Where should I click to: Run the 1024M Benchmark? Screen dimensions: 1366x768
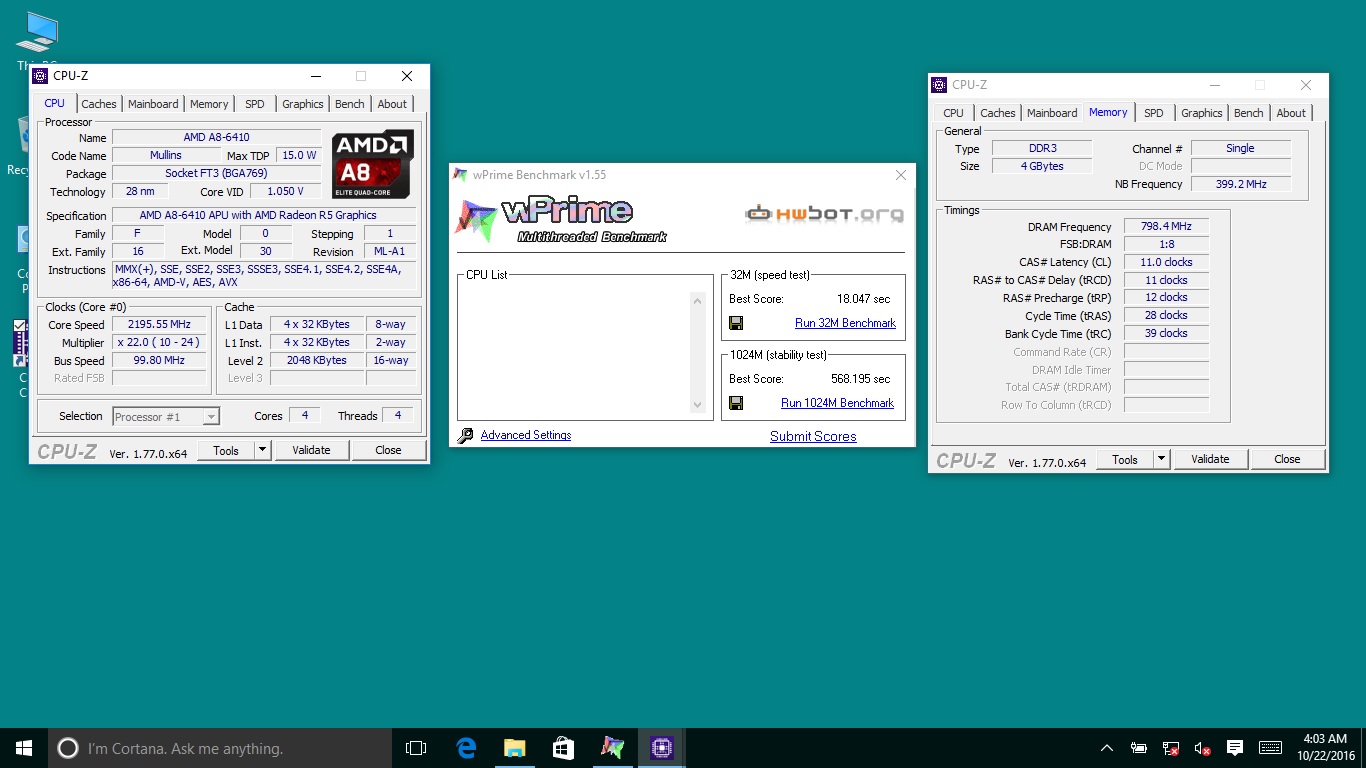coord(837,403)
